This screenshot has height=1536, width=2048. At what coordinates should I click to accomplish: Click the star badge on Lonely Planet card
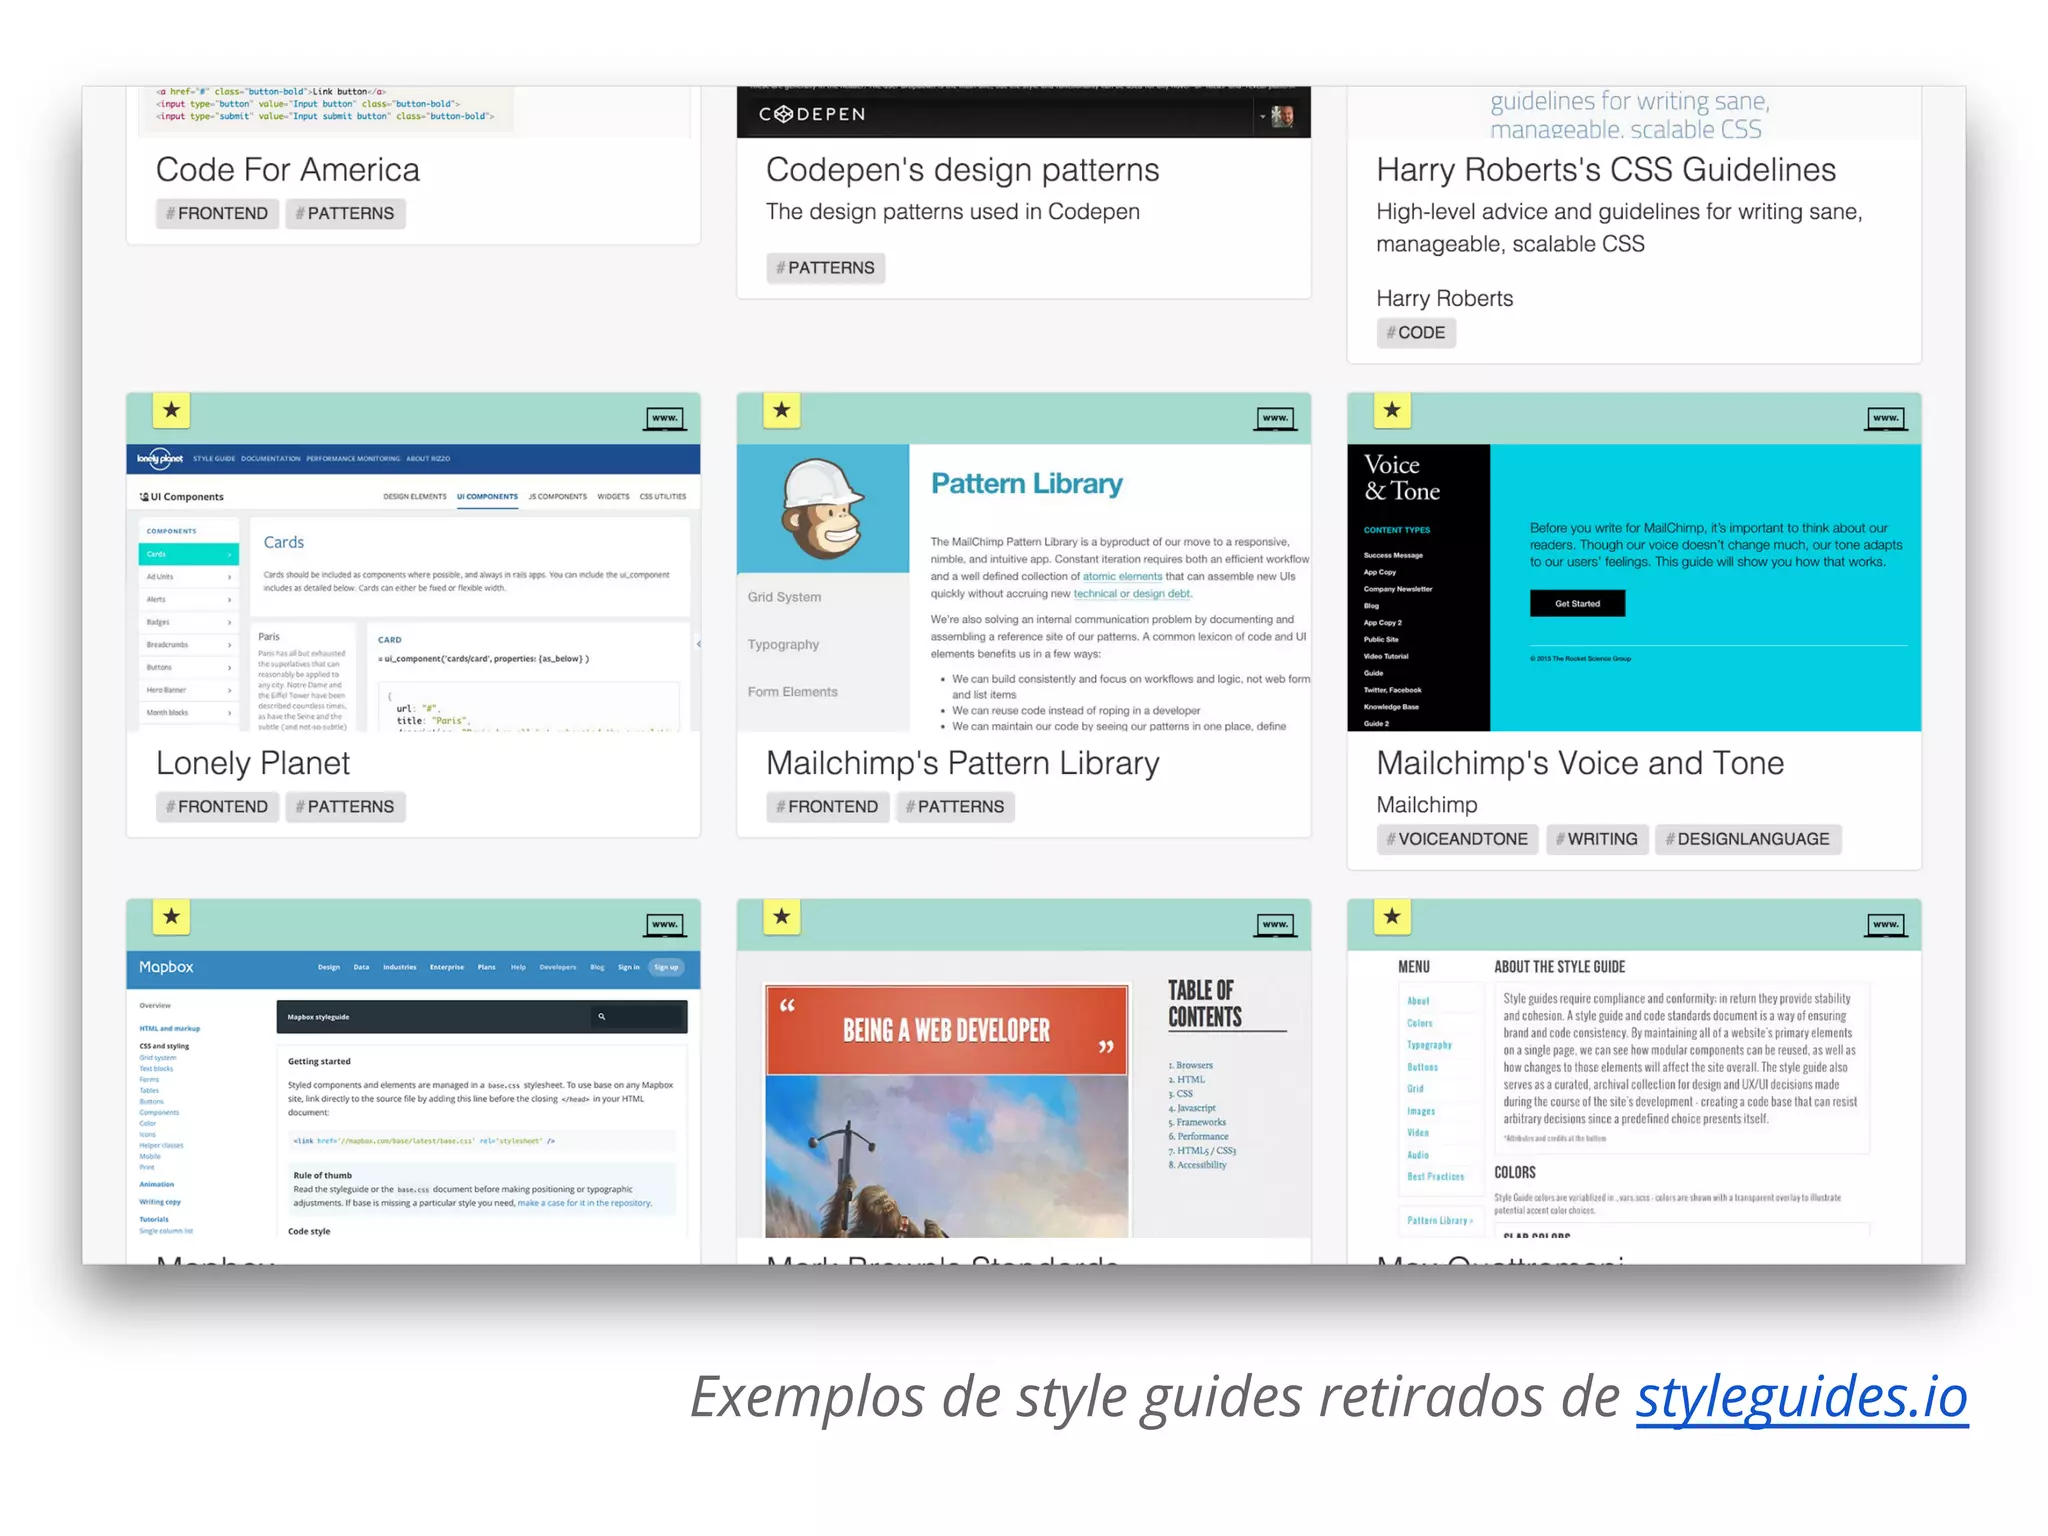[x=171, y=410]
